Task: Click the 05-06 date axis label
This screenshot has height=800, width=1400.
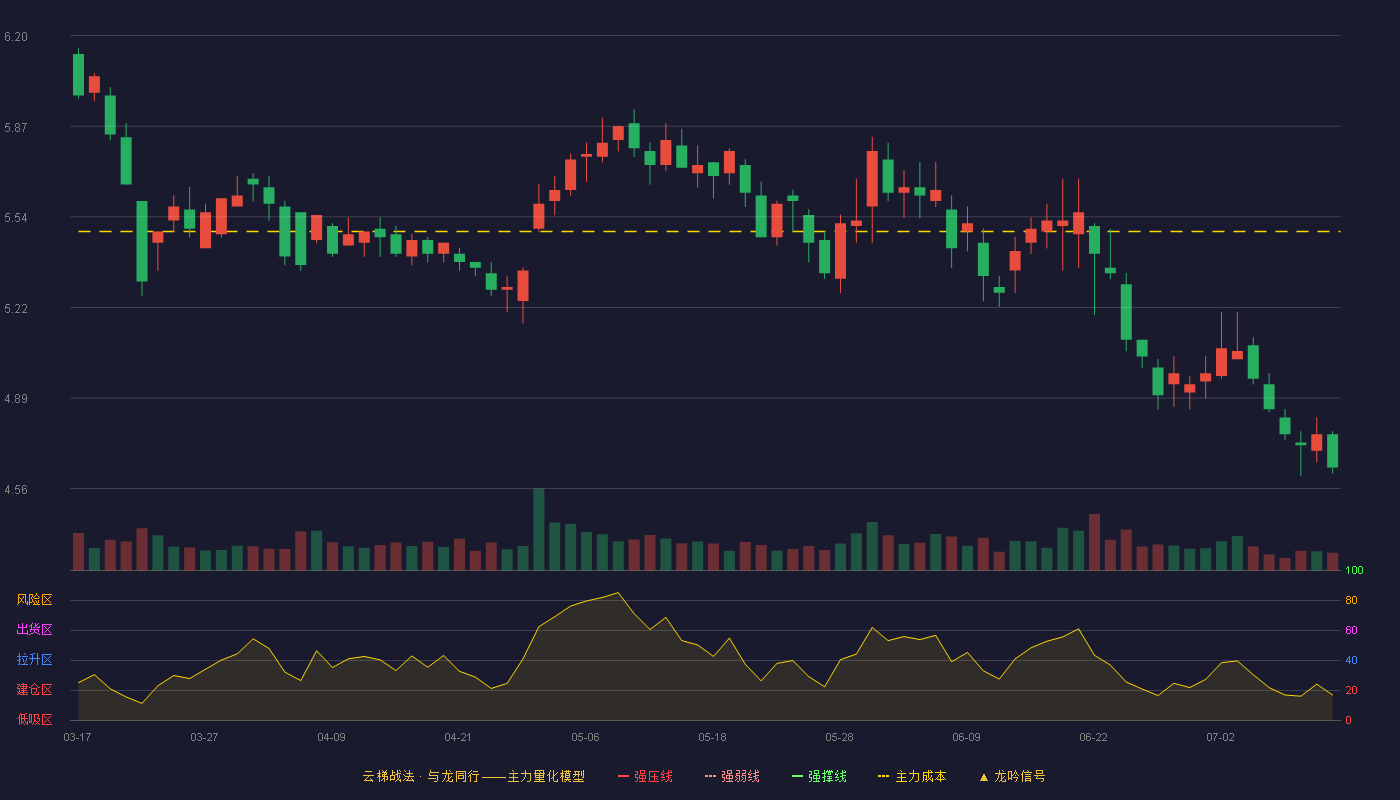Action: tap(585, 737)
